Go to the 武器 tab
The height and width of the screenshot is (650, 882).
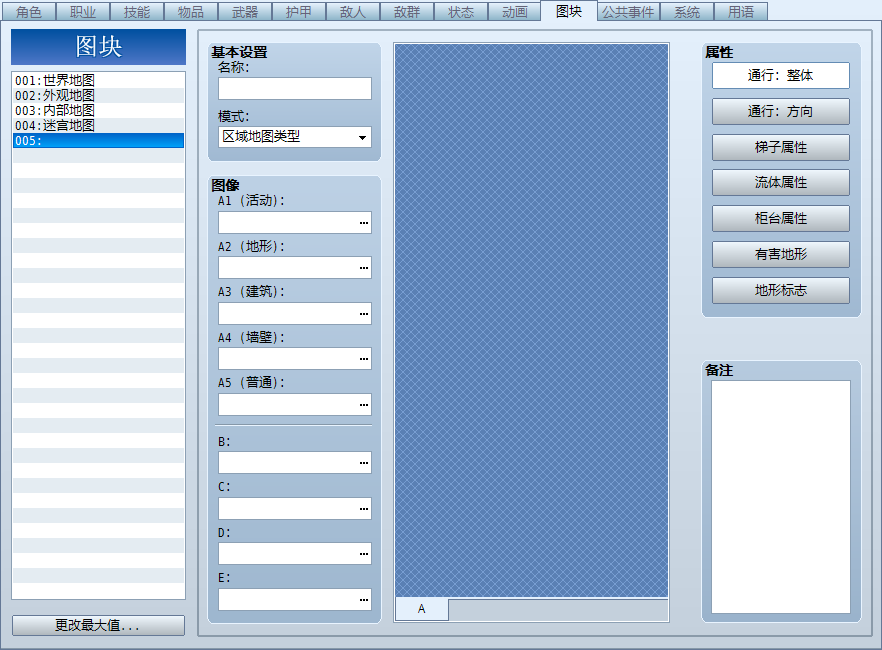point(245,12)
